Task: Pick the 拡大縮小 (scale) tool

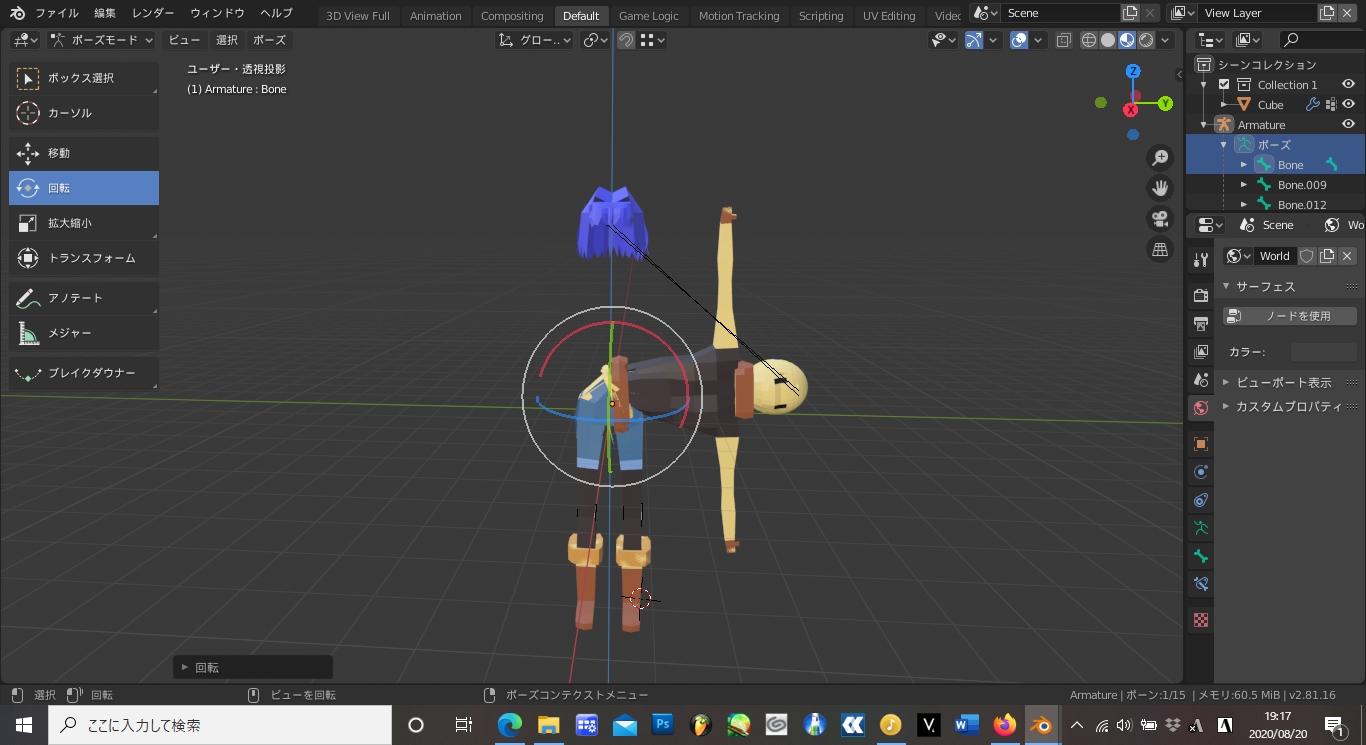Action: (x=84, y=223)
